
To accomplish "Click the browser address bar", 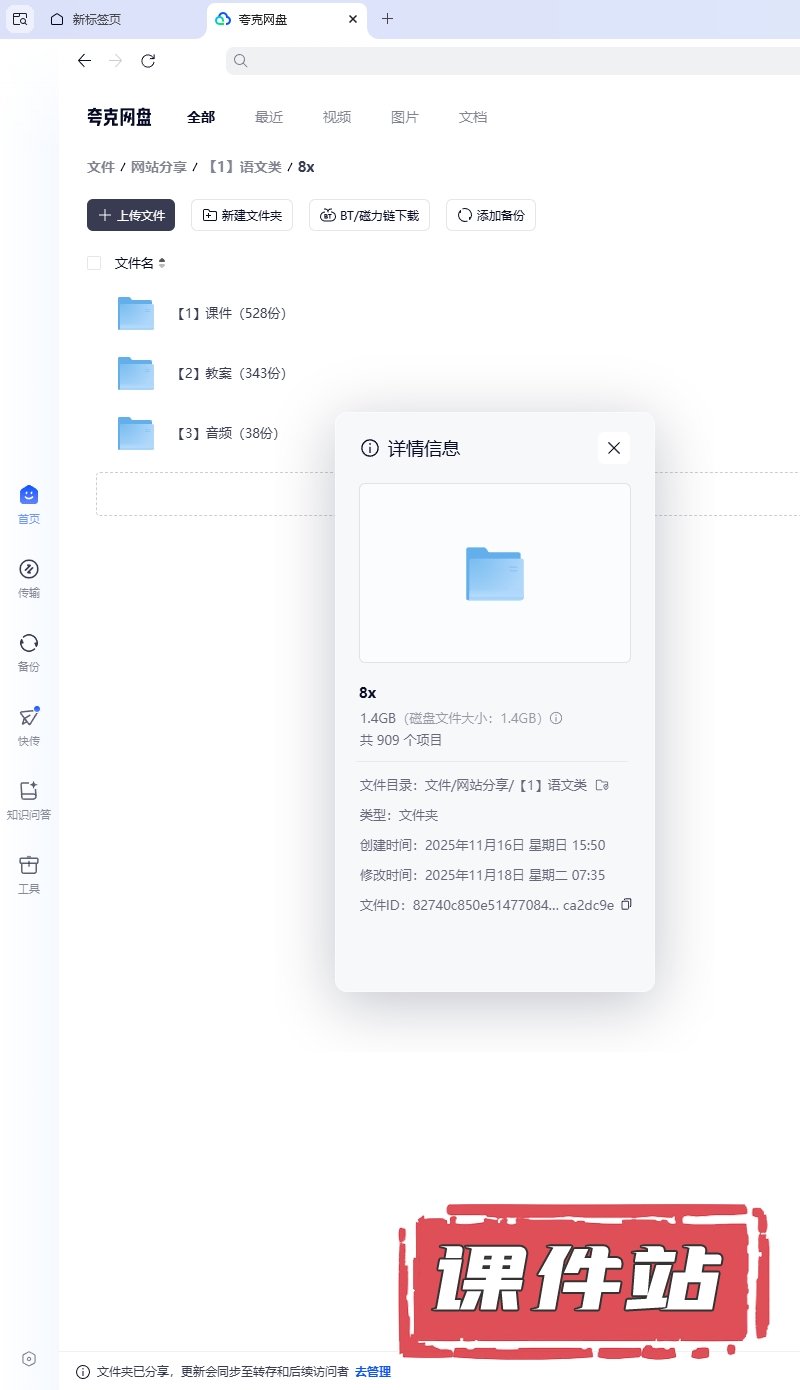I will (x=510, y=61).
